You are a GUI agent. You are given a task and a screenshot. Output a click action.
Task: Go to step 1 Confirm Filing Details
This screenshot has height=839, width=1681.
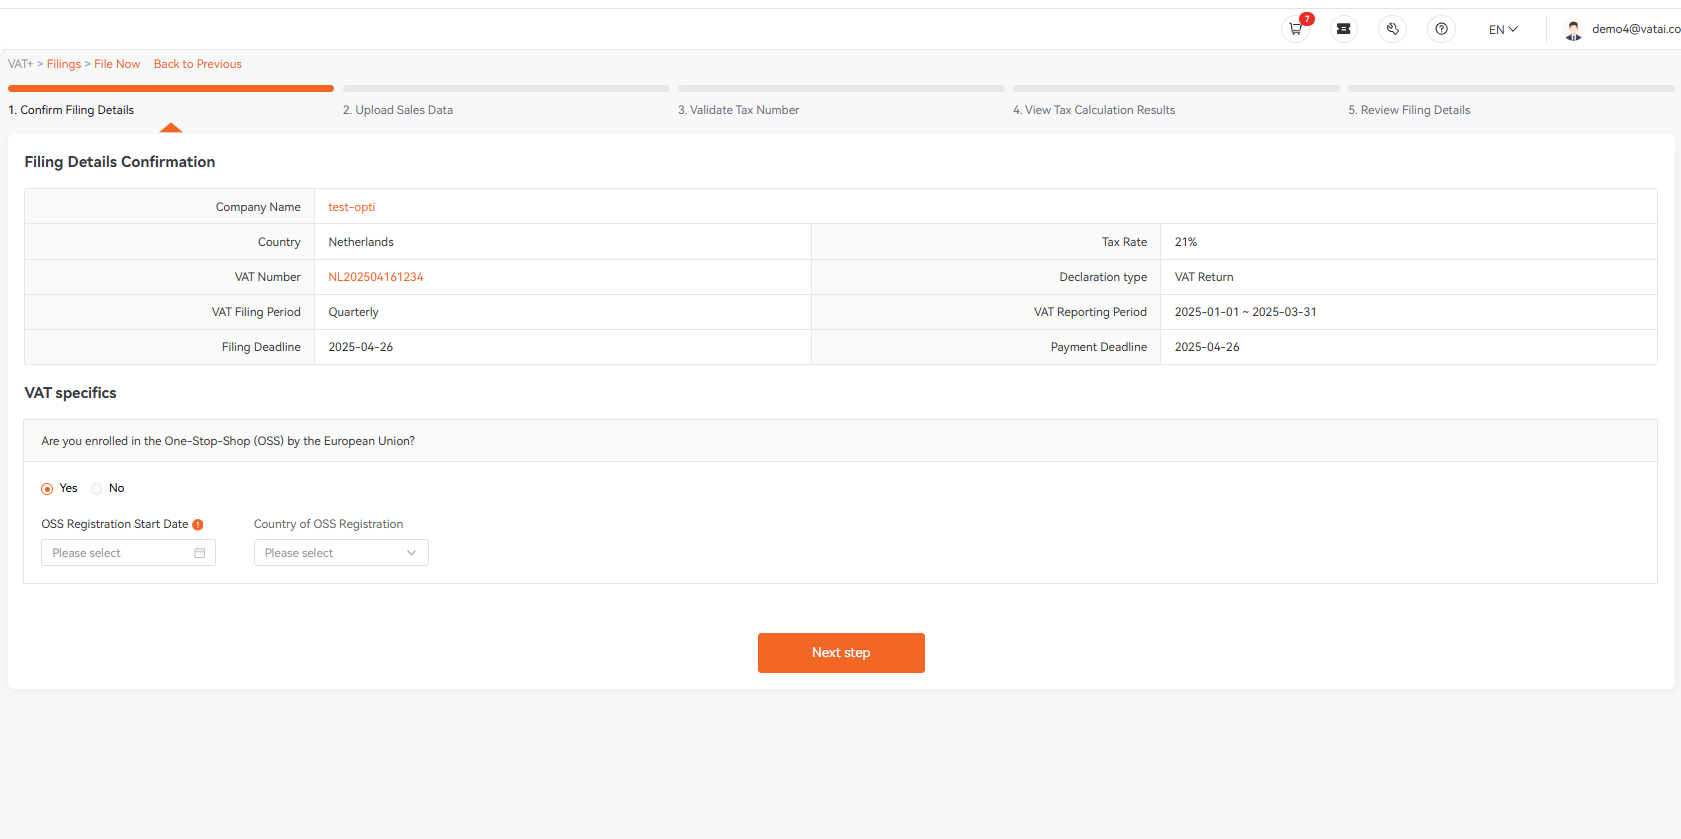[71, 110]
